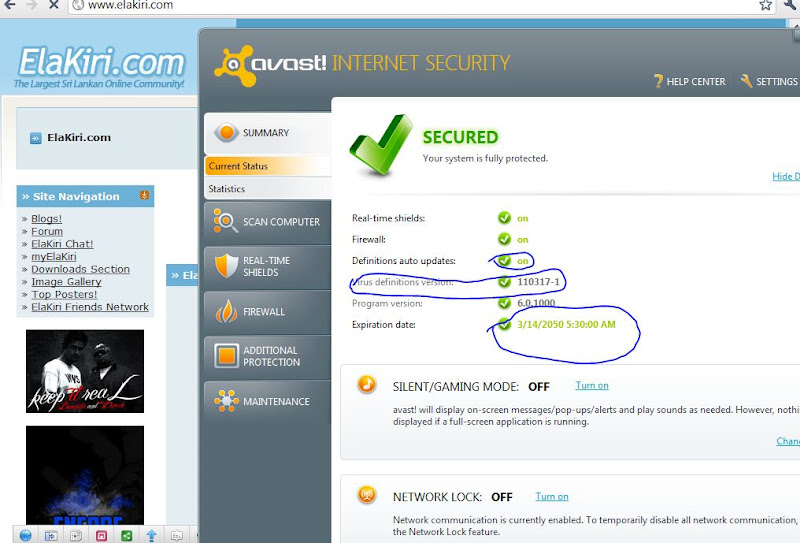Click the Network Lock orange icon
800x543 pixels.
pos(366,495)
